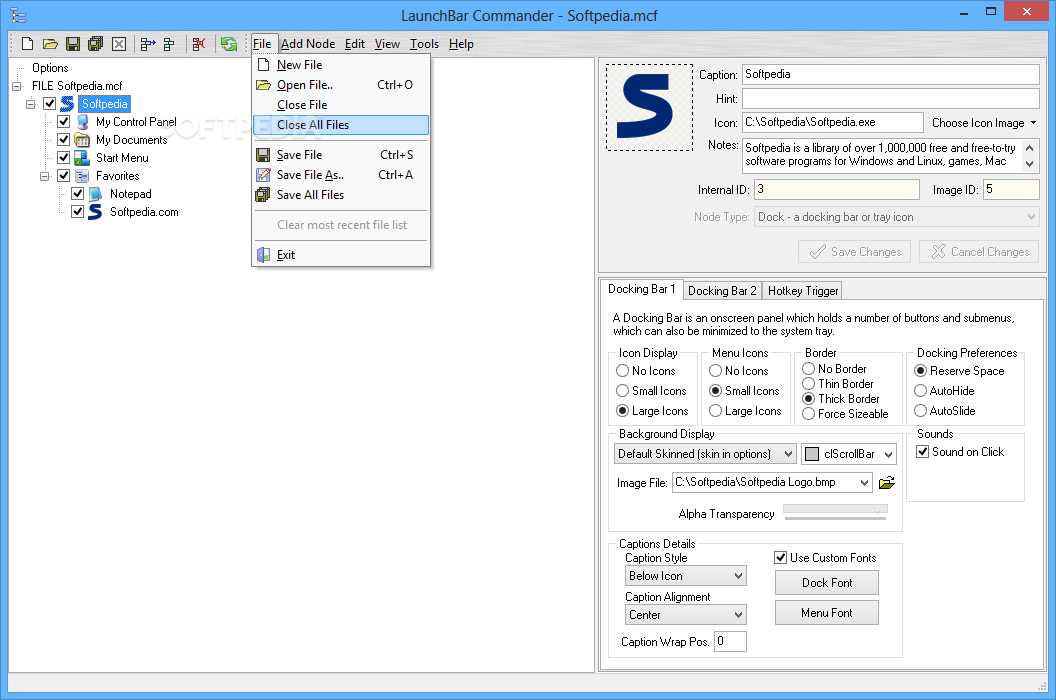Open the Help menu

[461, 44]
